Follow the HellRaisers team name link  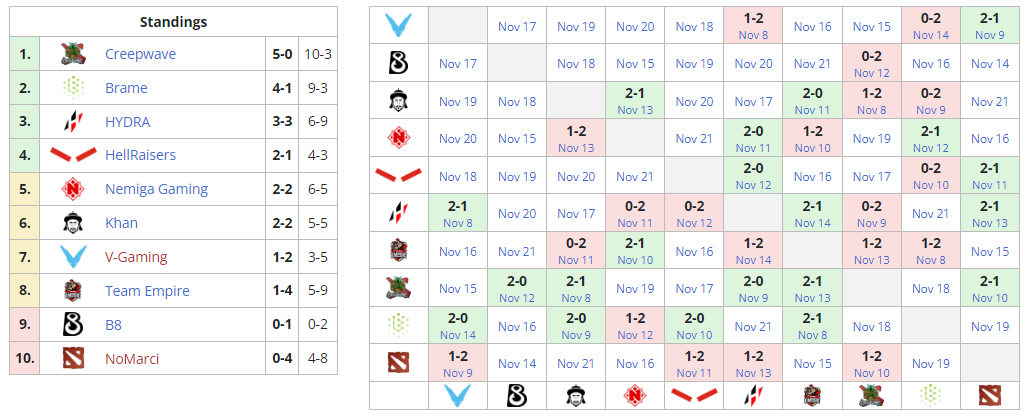140,155
